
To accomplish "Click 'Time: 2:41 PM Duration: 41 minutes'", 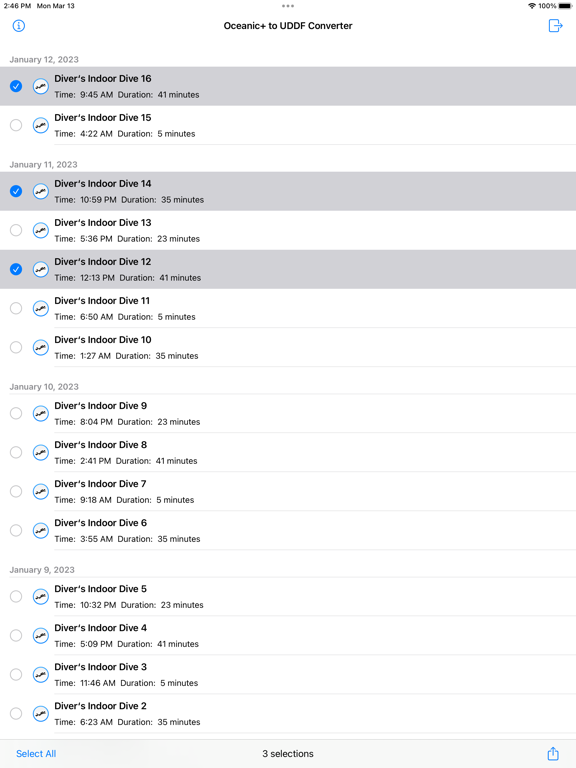I will click(x=125, y=461).
